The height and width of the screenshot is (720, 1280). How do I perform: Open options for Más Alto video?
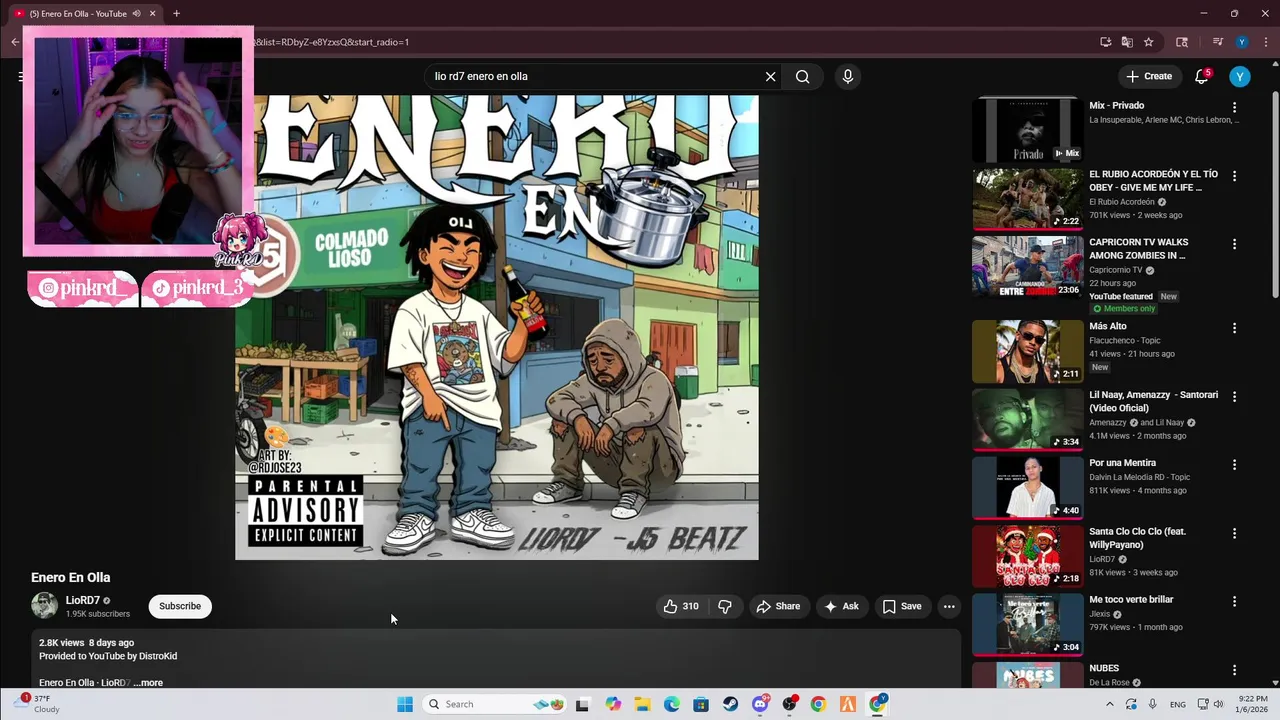(x=1234, y=327)
